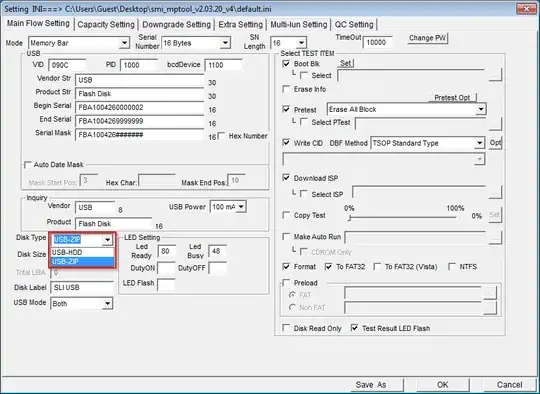540x394 pixels.
Task: Enable the Select ISP checkbox
Action: pos(304,194)
